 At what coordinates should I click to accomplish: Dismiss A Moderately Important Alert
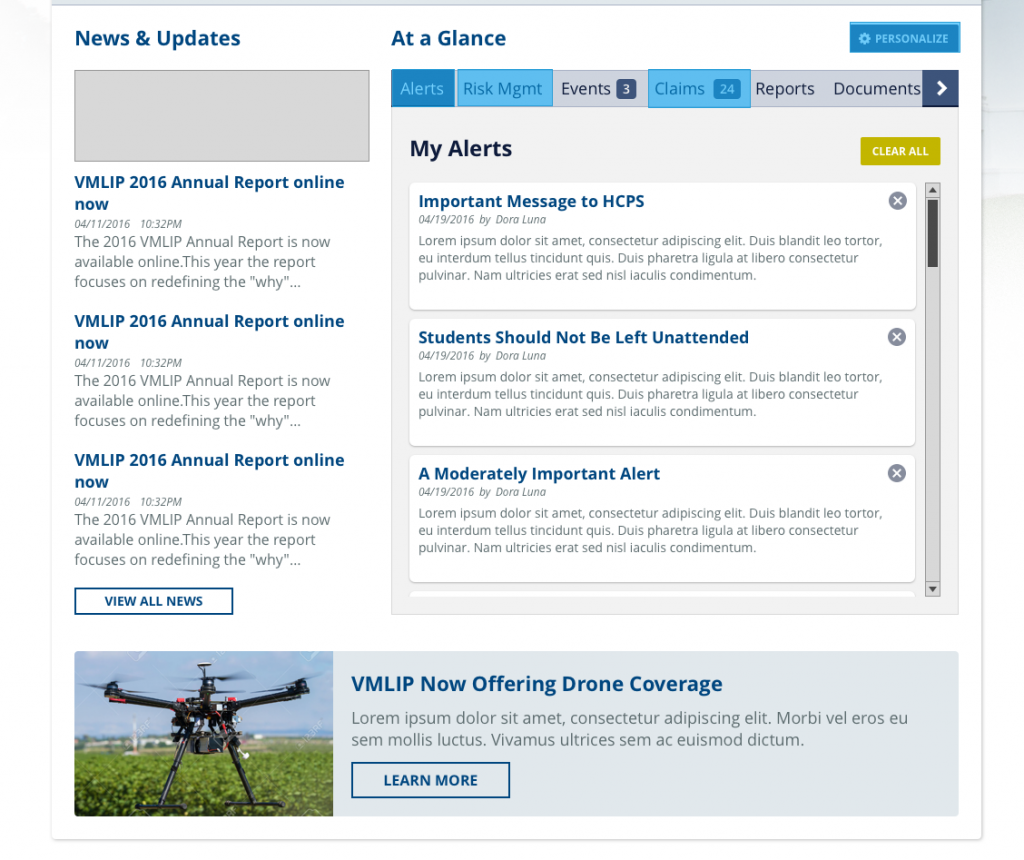coord(897,473)
